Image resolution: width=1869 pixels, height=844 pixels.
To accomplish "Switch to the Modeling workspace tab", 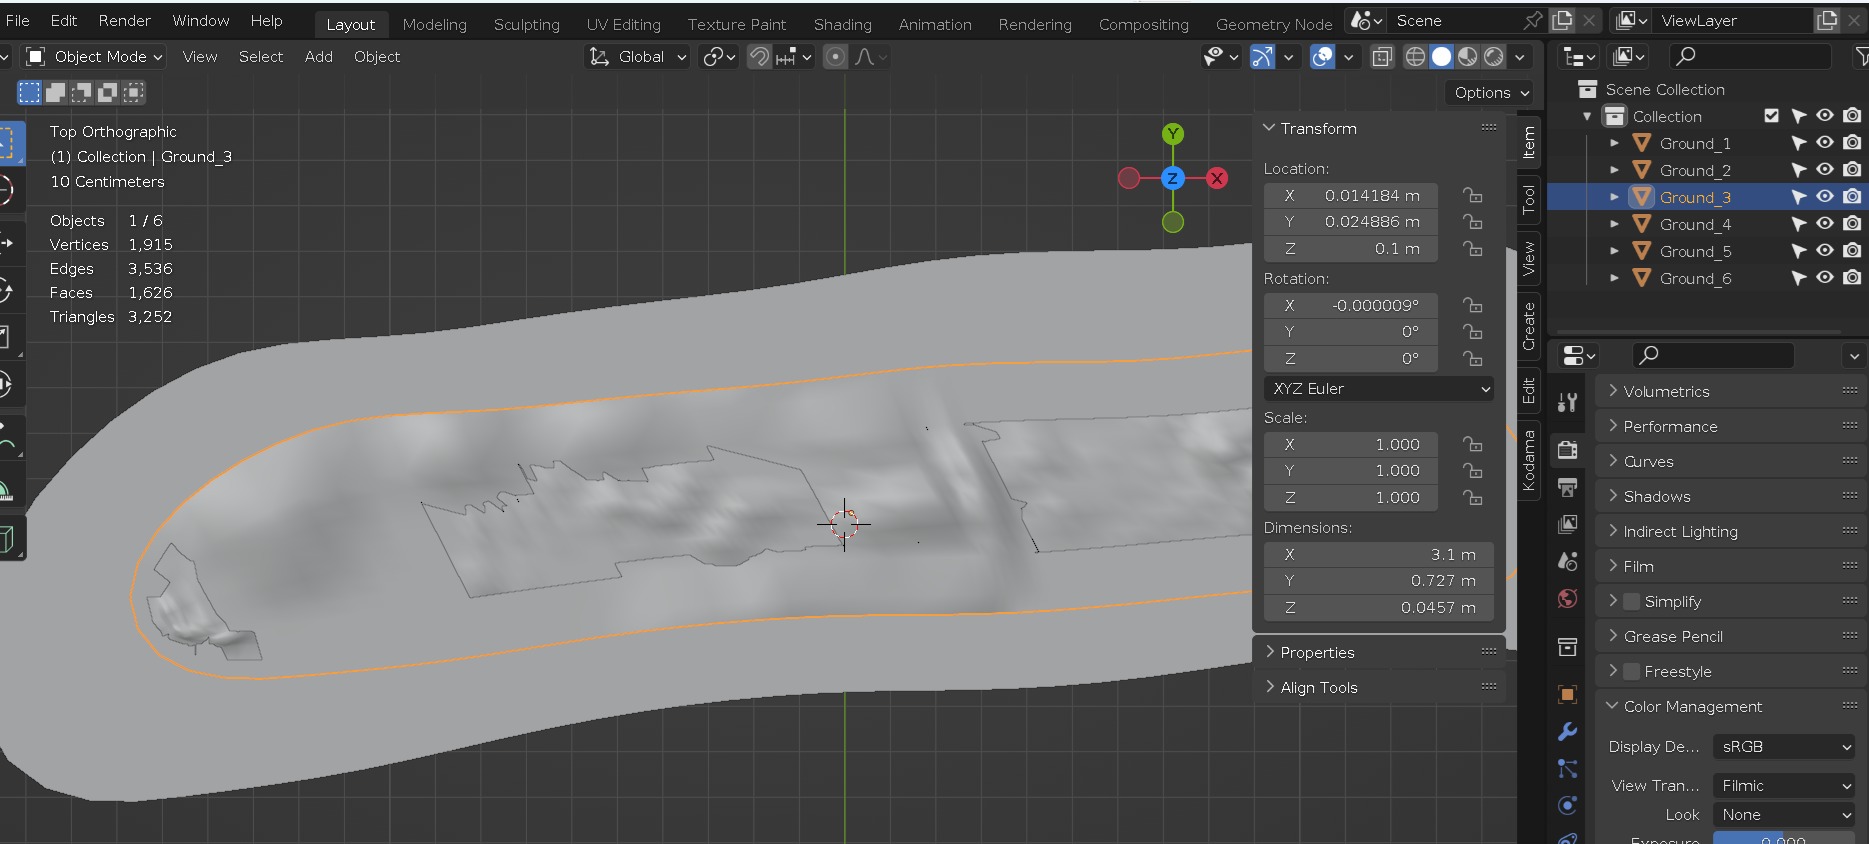I will tap(434, 24).
